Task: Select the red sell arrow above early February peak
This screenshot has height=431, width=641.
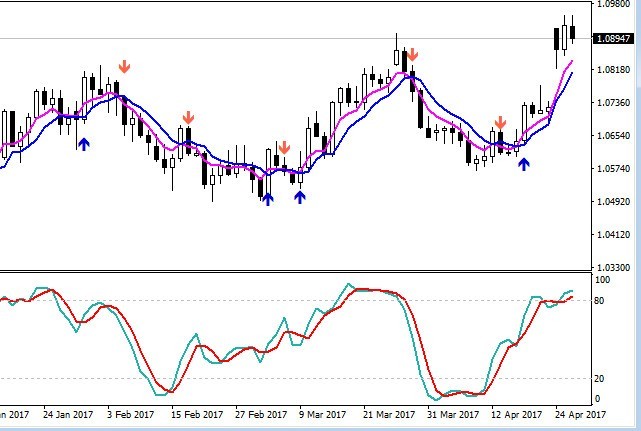Action: point(124,67)
